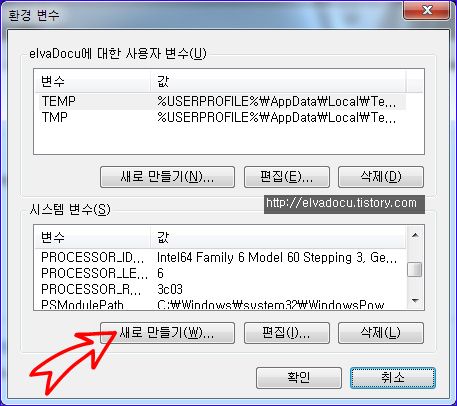The height and width of the screenshot is (406, 457).
Task: Click 삭제(L) for system variables
Action: point(381,333)
